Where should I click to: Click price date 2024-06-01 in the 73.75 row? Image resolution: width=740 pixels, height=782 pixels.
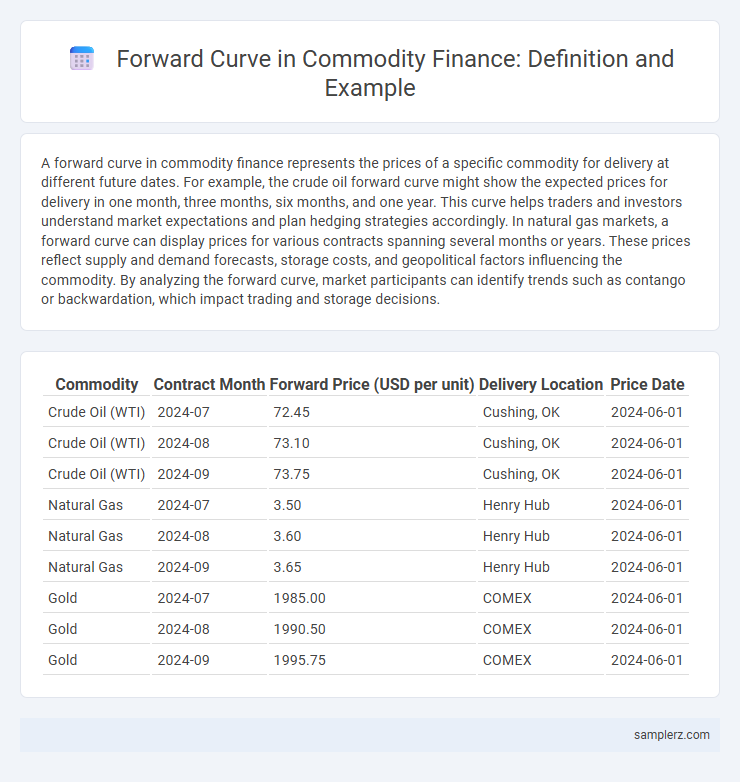[x=647, y=474]
